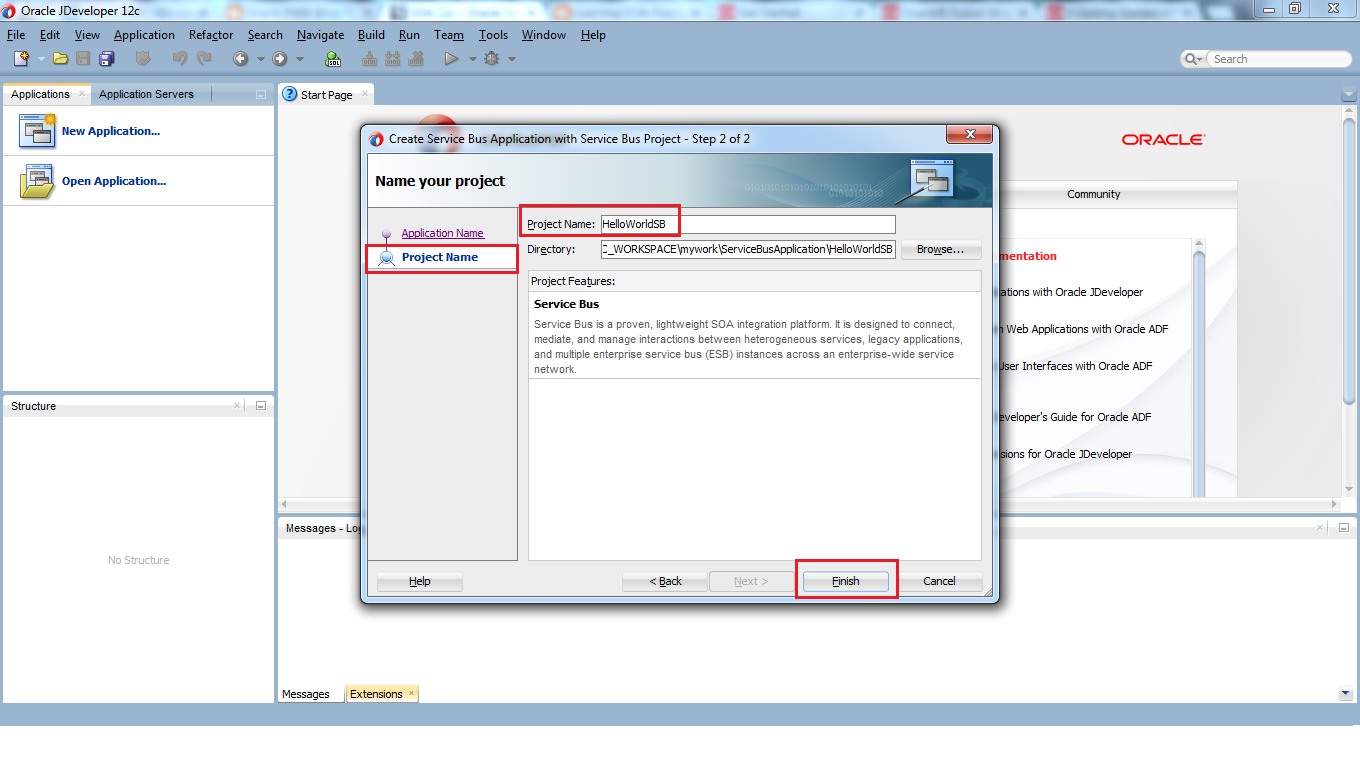This screenshot has width=1360, height=768.
Task: Click the Open Application folder icon
Action: point(37,181)
